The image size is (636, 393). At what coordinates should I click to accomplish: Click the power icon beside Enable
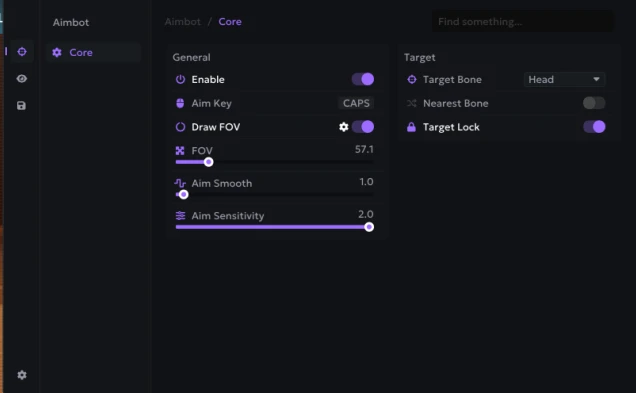tap(180, 79)
